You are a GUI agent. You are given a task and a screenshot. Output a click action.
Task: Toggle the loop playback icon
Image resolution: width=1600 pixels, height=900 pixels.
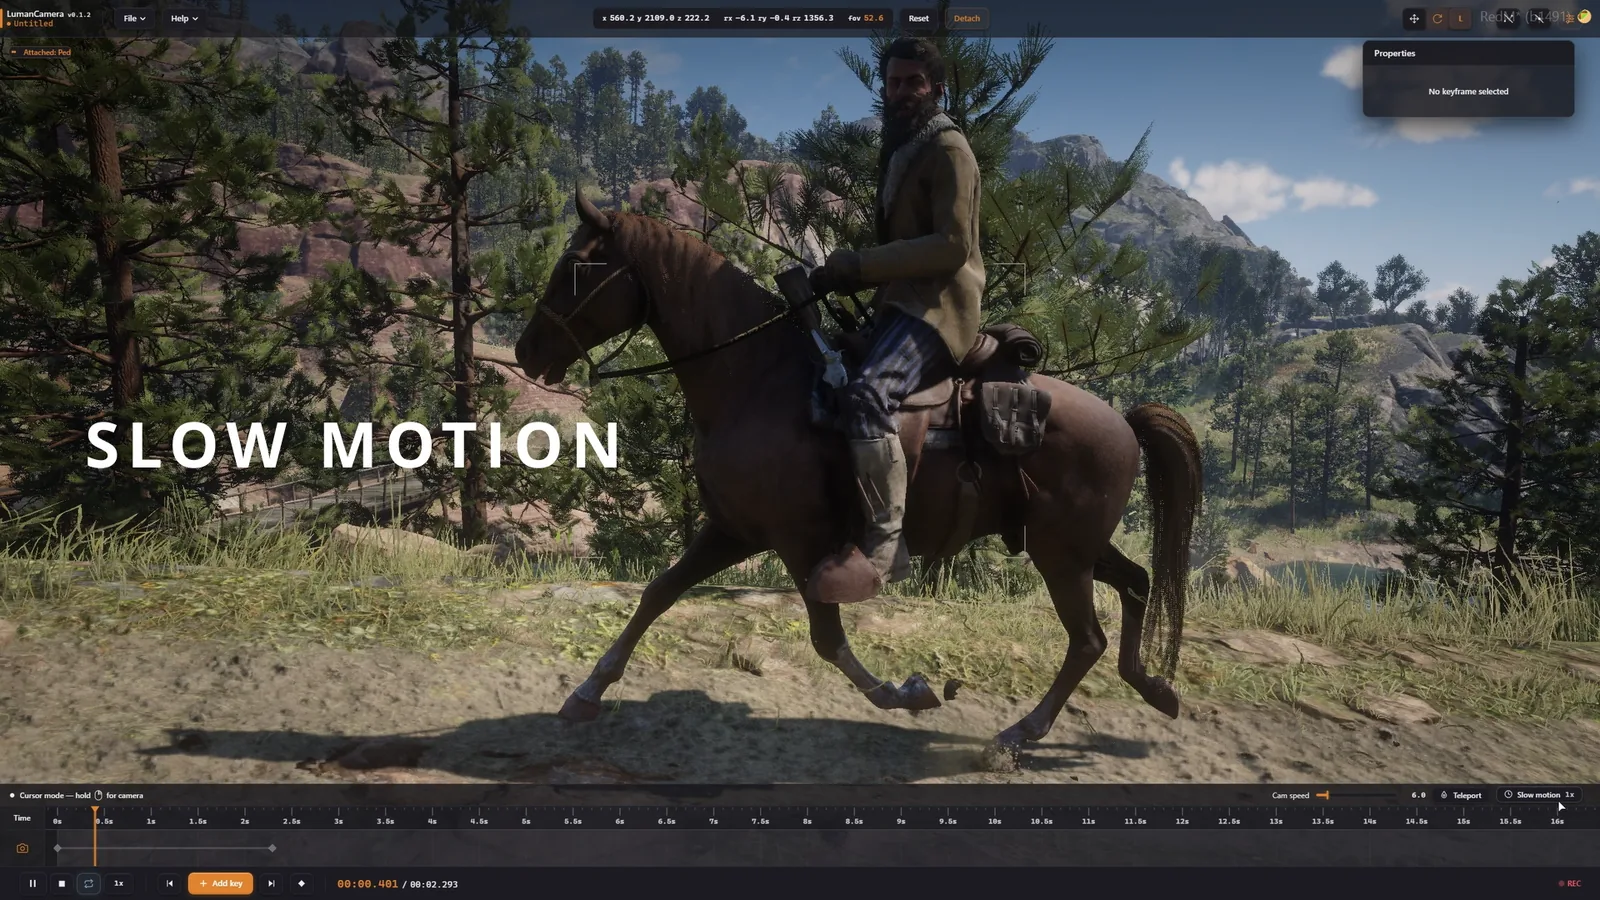pyautogui.click(x=89, y=884)
